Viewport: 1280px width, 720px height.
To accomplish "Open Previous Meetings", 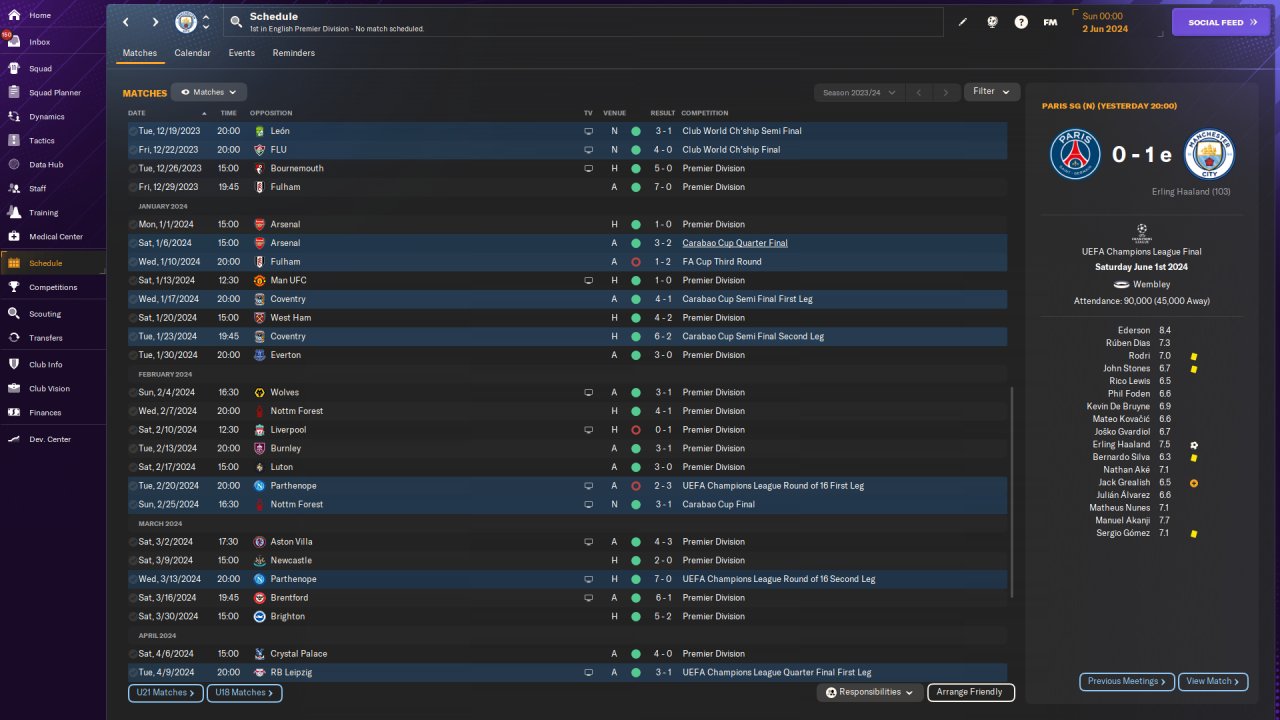I will tap(1127, 681).
